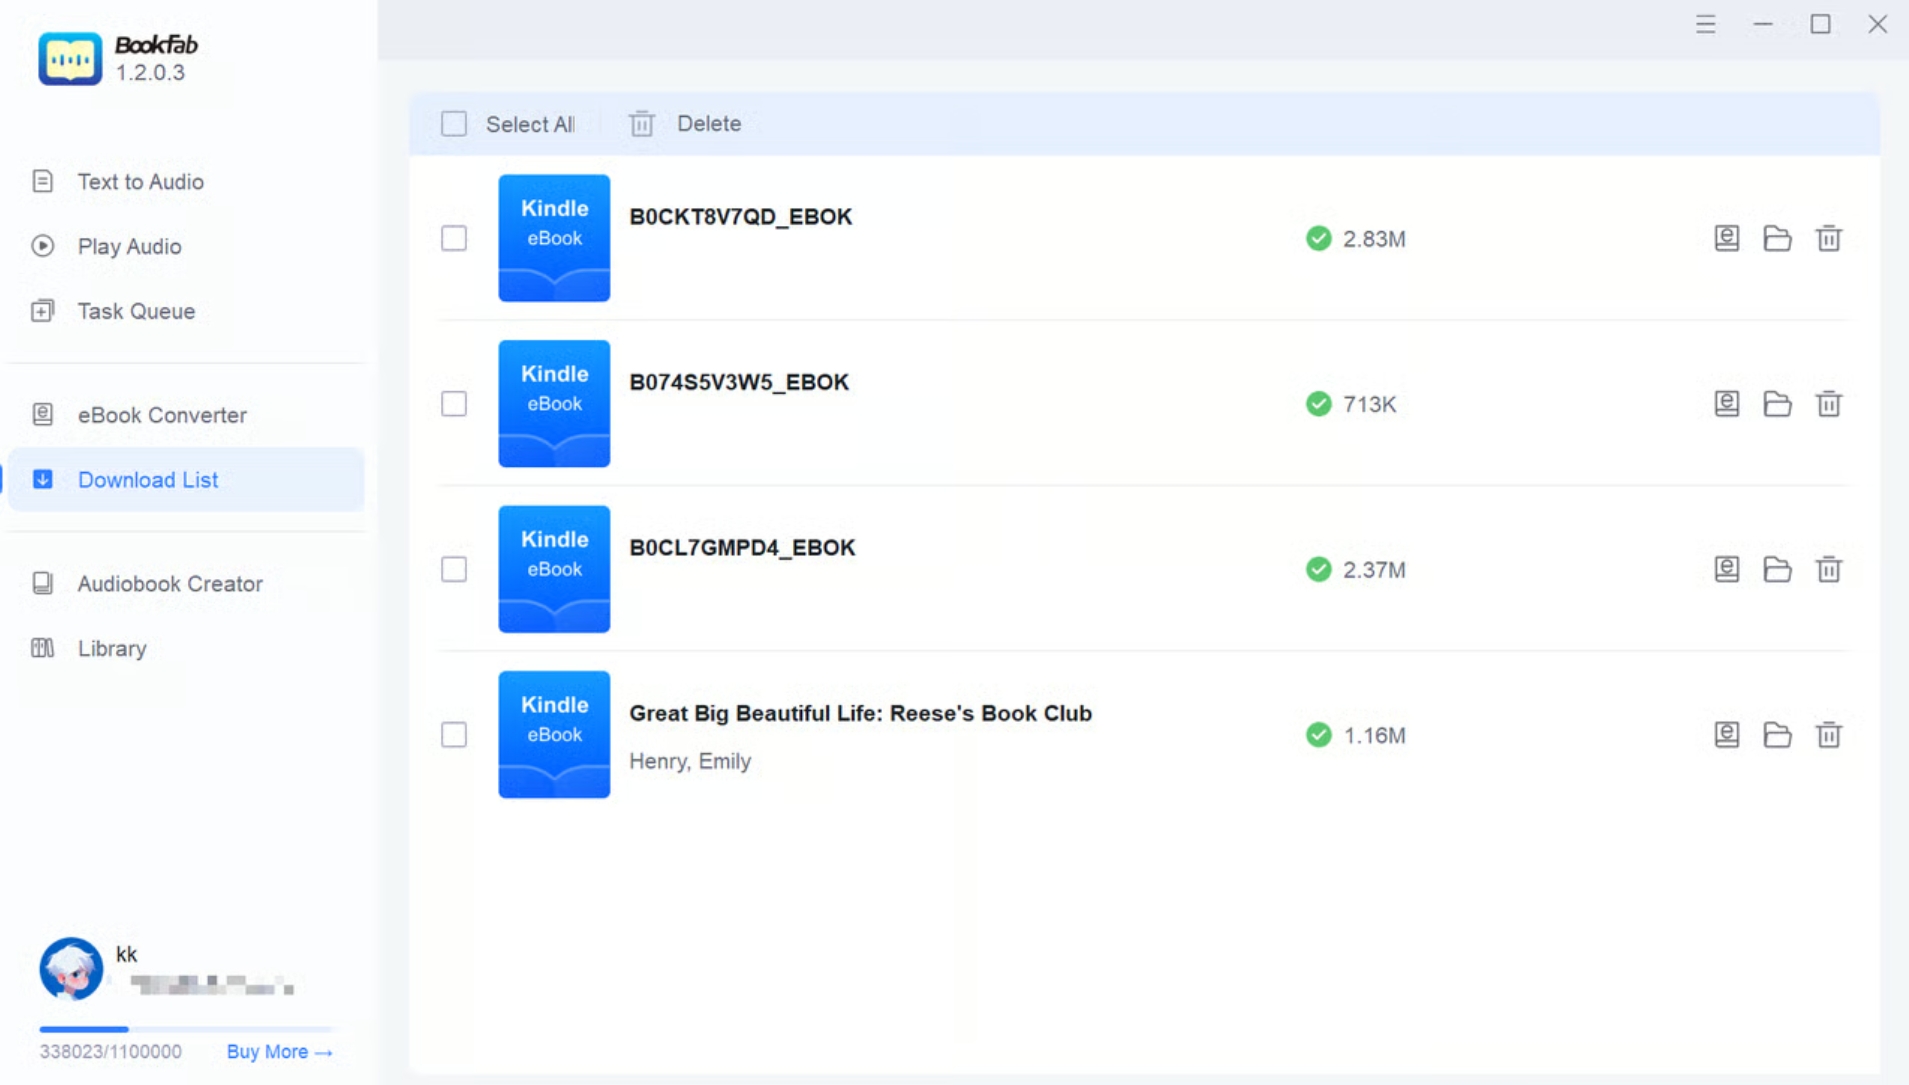Open the eBook viewer for B0CKT8V7QD_EBOK

tap(1726, 238)
